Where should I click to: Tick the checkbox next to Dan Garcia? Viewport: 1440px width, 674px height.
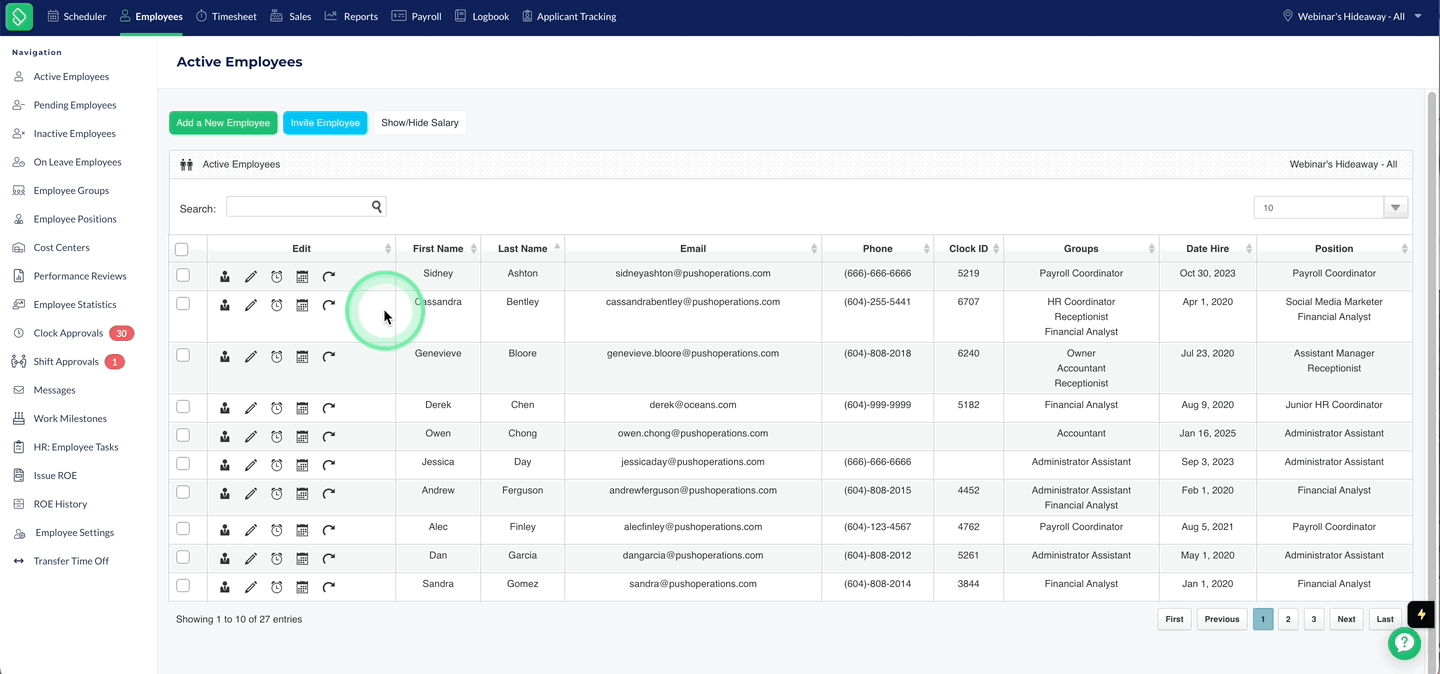point(183,557)
